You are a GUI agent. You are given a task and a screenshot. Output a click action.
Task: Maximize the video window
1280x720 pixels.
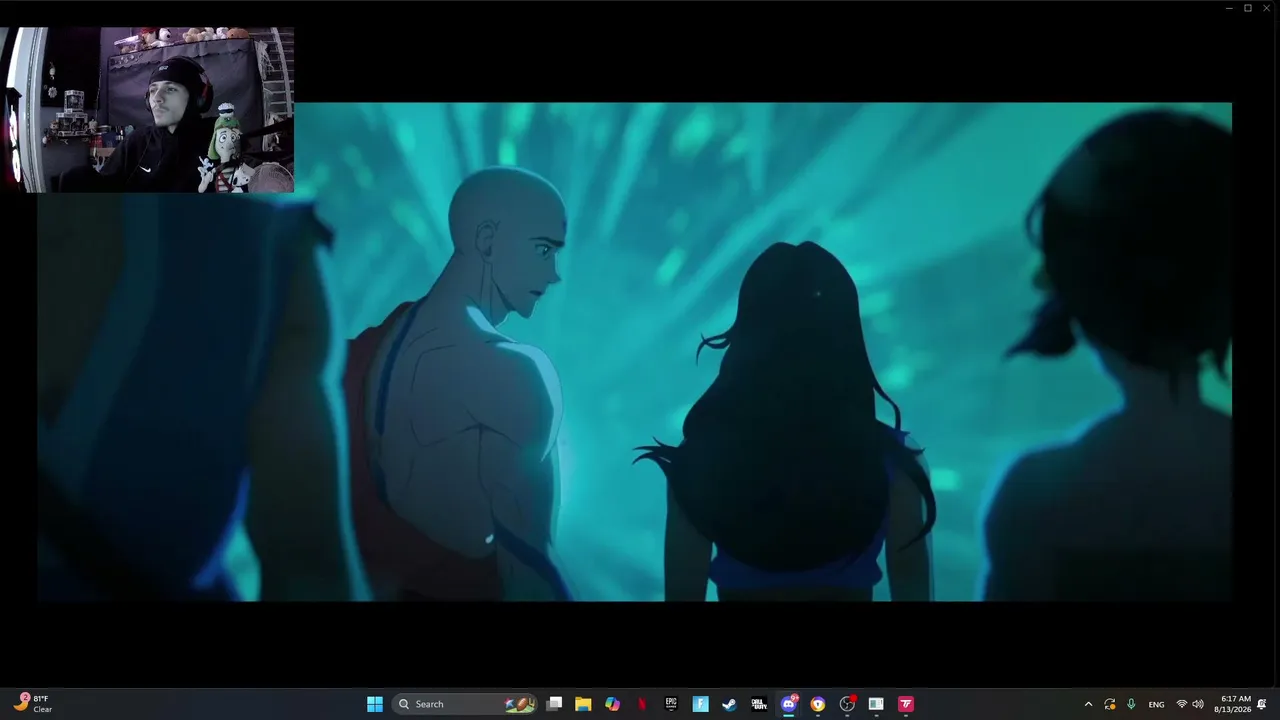point(1248,8)
